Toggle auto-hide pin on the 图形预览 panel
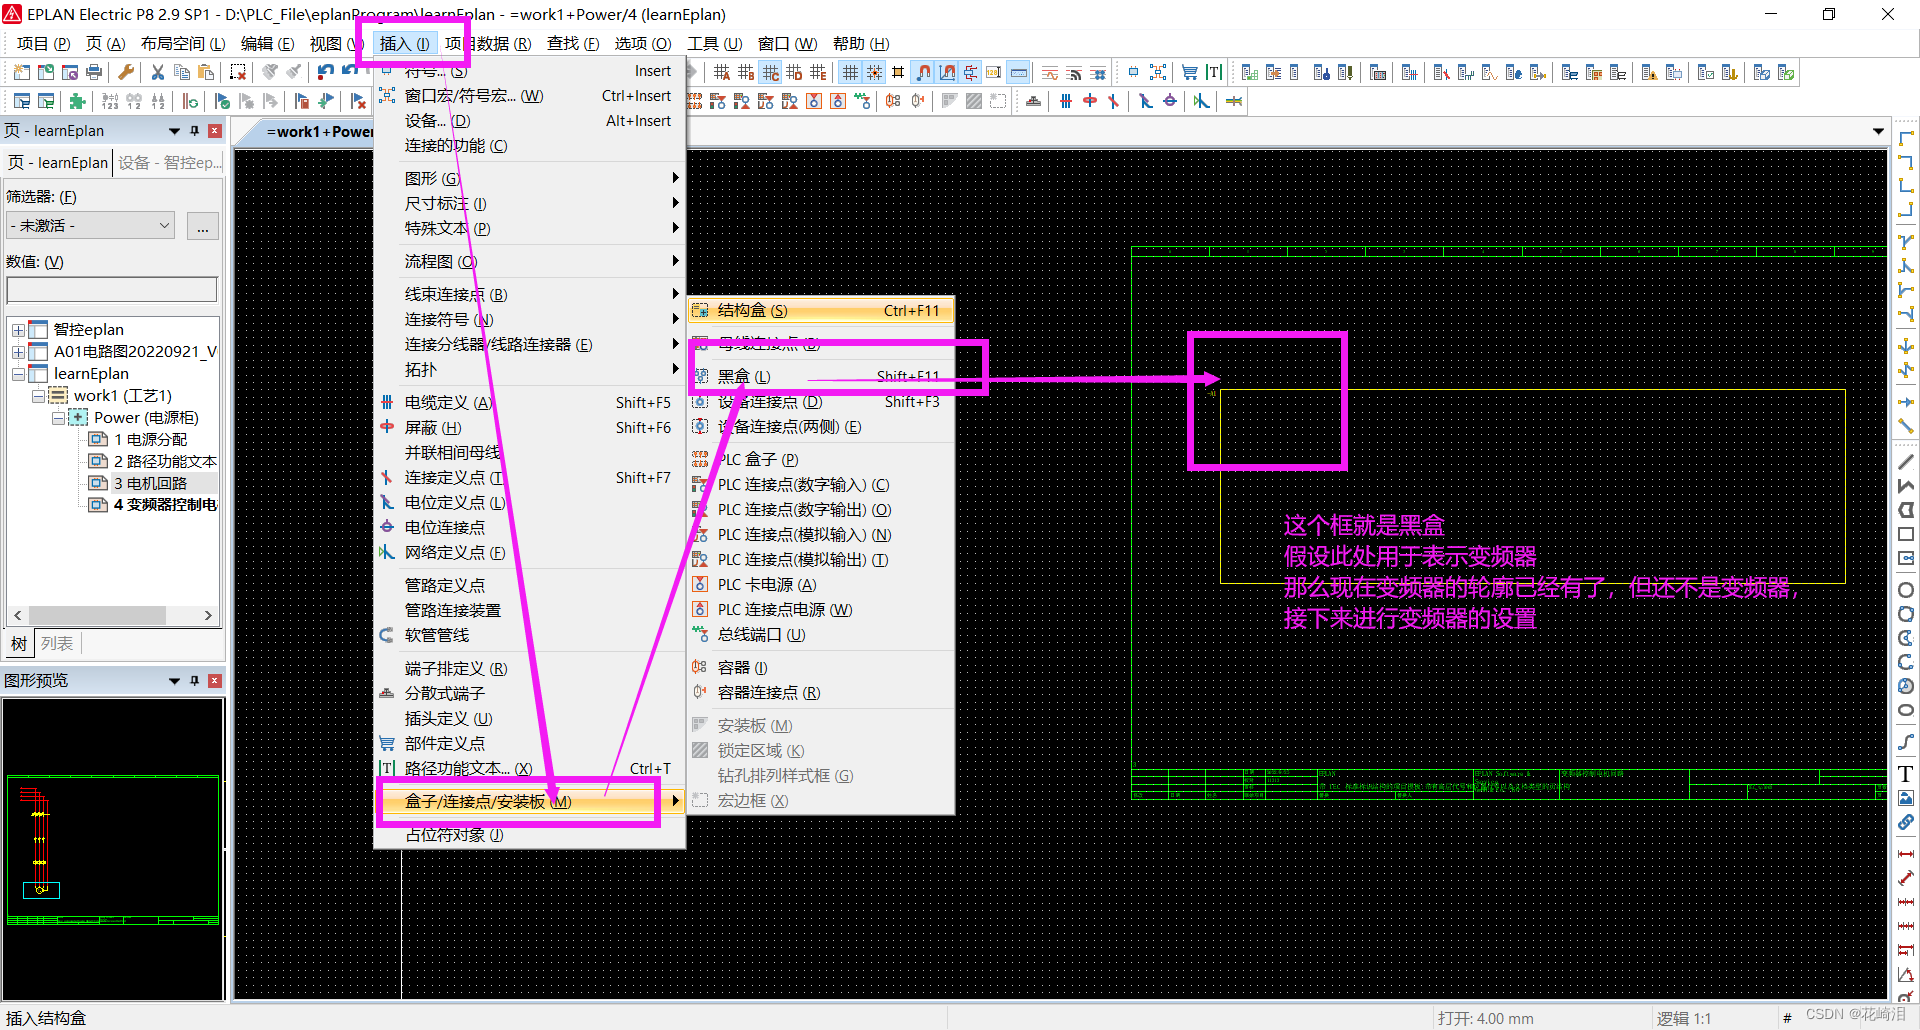 pyautogui.click(x=195, y=680)
